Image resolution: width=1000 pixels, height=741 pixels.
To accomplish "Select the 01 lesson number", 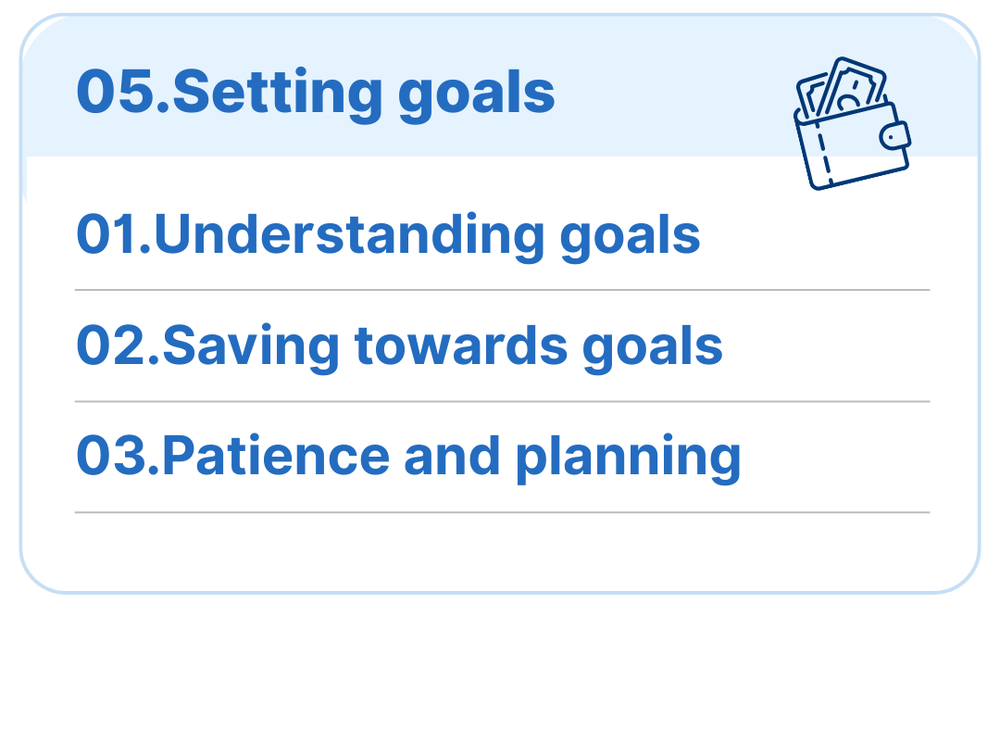I will [107, 236].
